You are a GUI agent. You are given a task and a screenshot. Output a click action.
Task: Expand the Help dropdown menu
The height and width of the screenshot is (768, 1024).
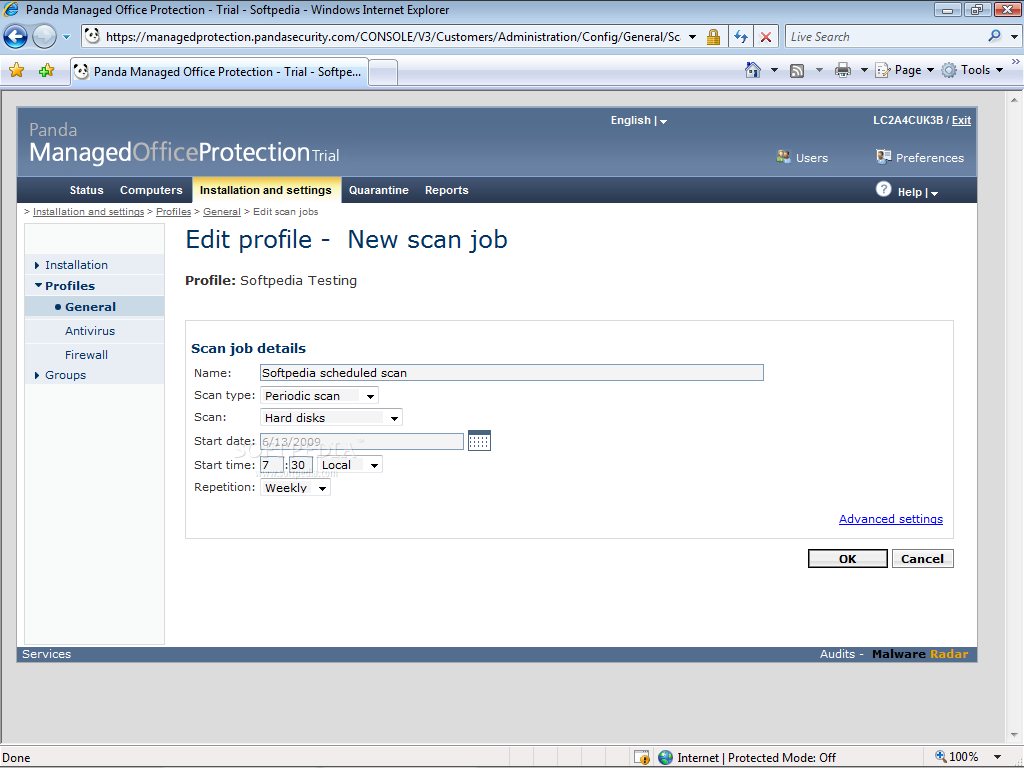[x=918, y=192]
